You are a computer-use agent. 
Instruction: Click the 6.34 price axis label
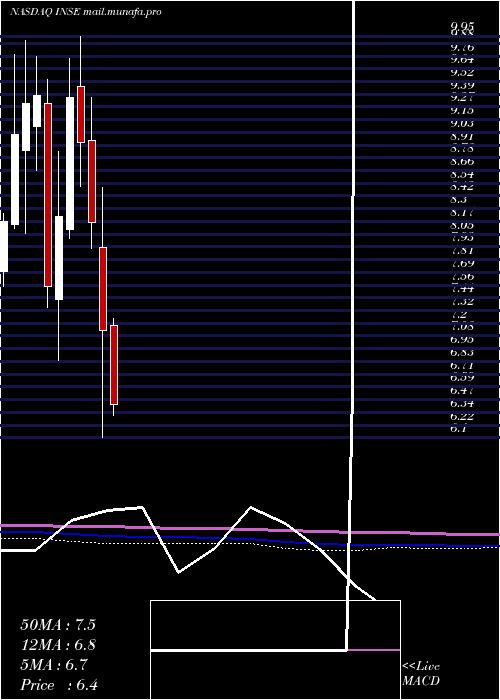pos(462,404)
